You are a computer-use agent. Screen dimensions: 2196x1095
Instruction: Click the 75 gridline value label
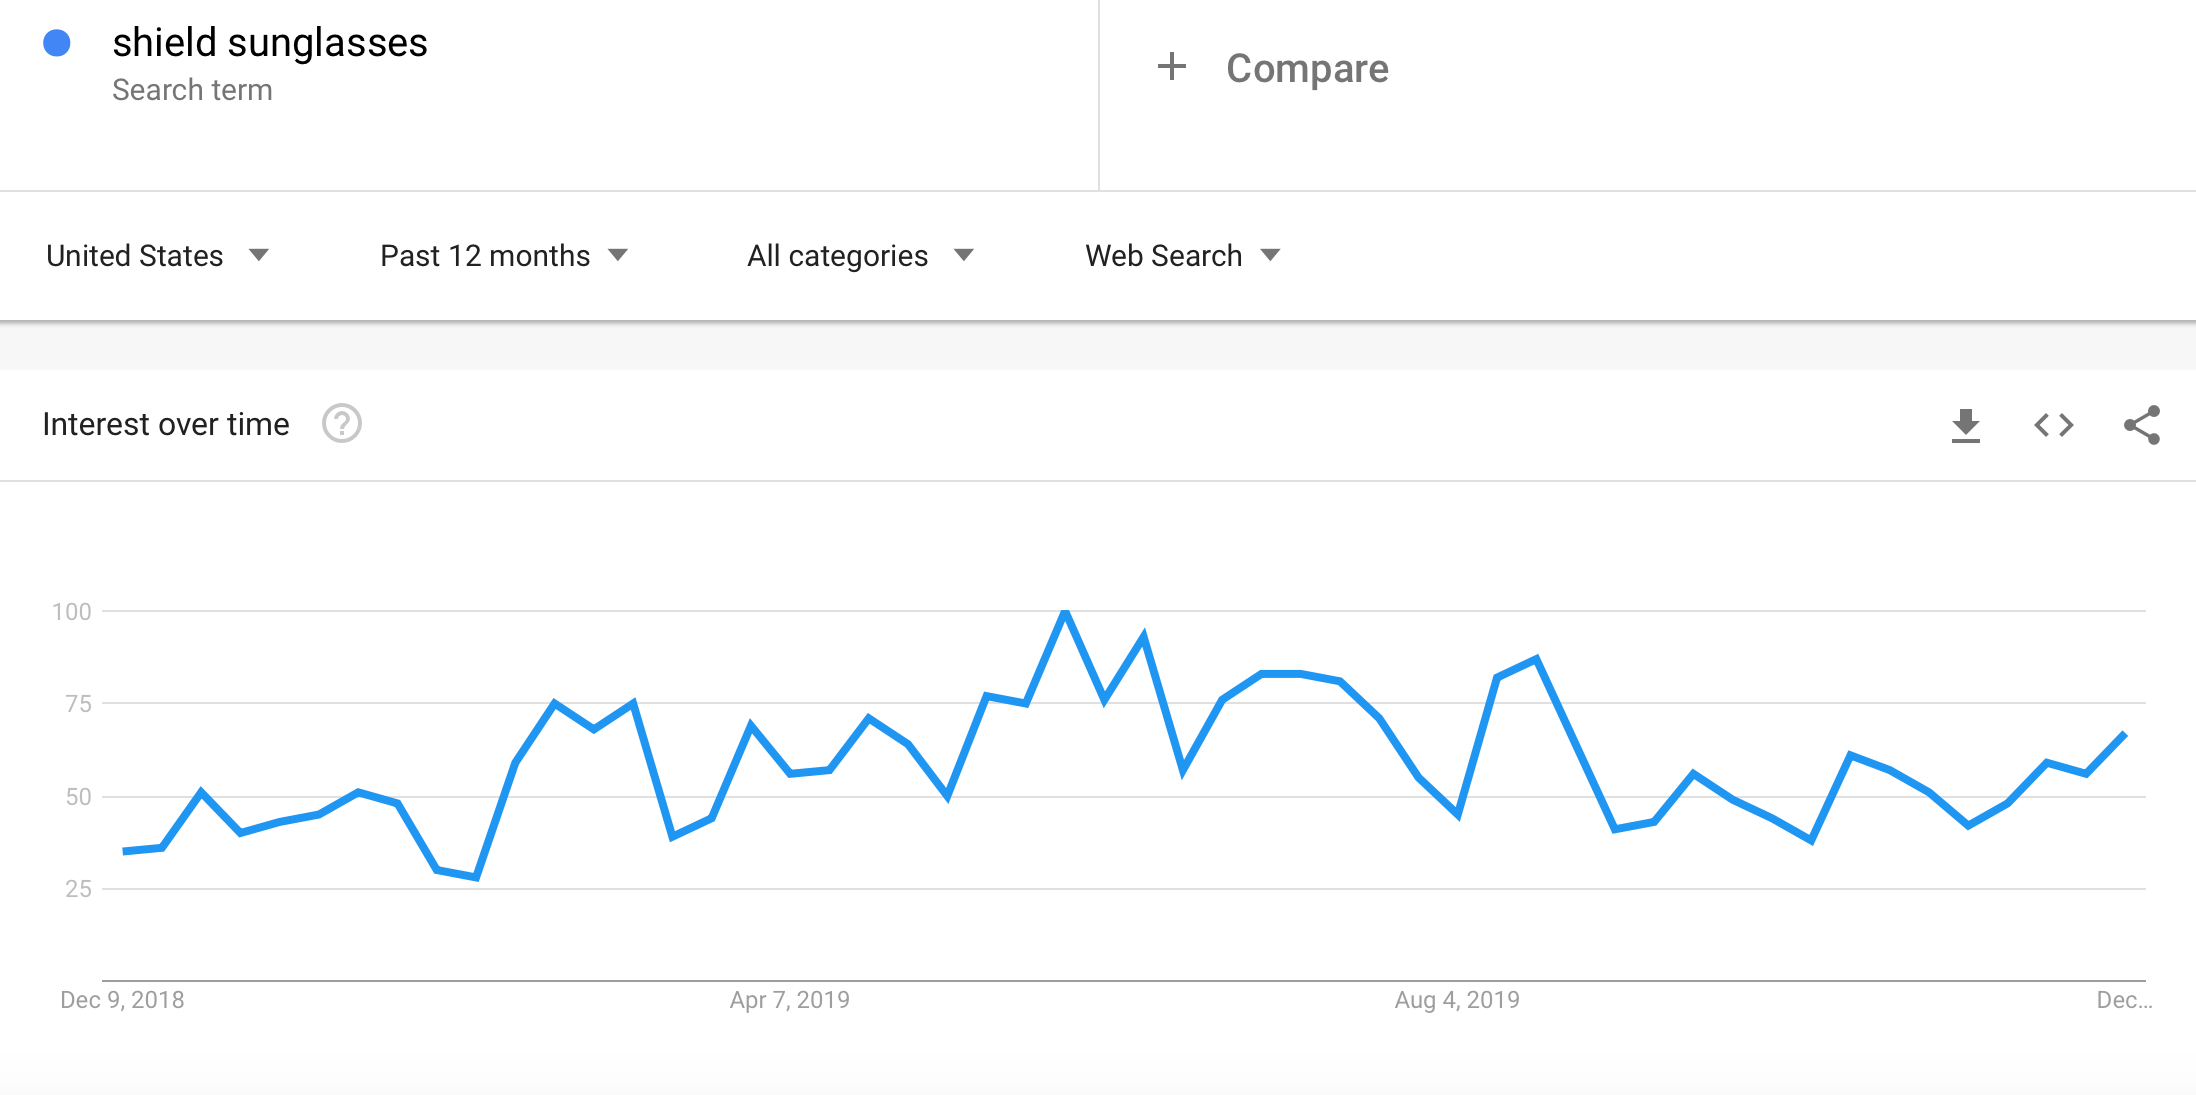[x=78, y=704]
